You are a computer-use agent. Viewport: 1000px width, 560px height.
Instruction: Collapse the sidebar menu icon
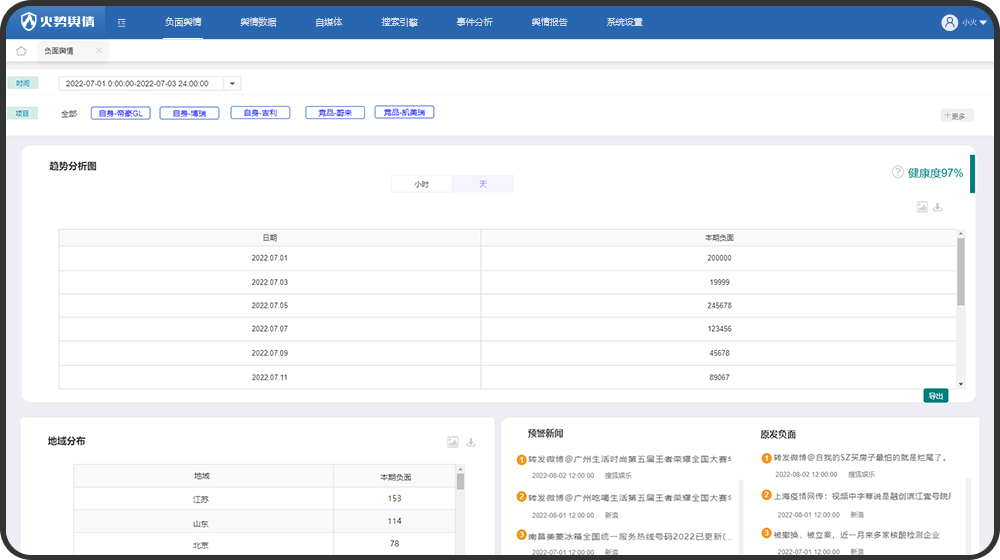[x=121, y=22]
